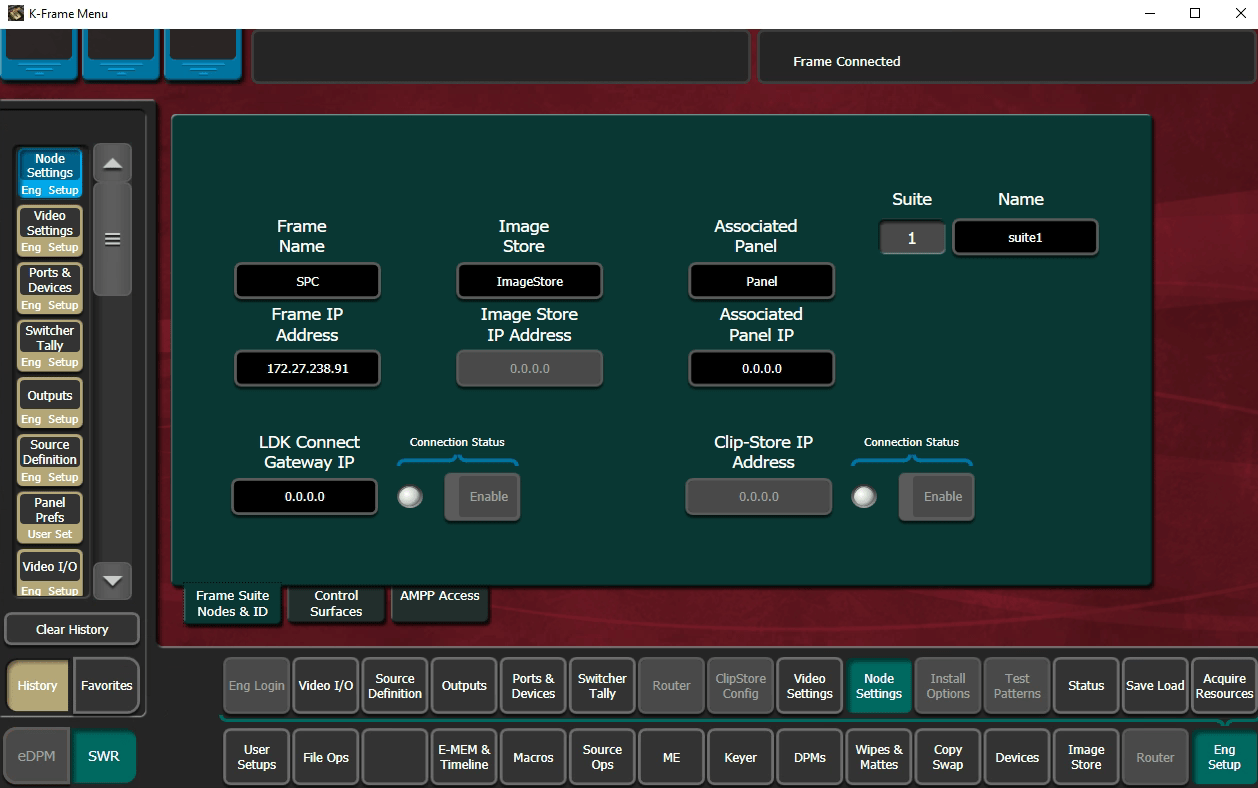Open the Save Load menu
The image size is (1258, 788).
click(1155, 685)
